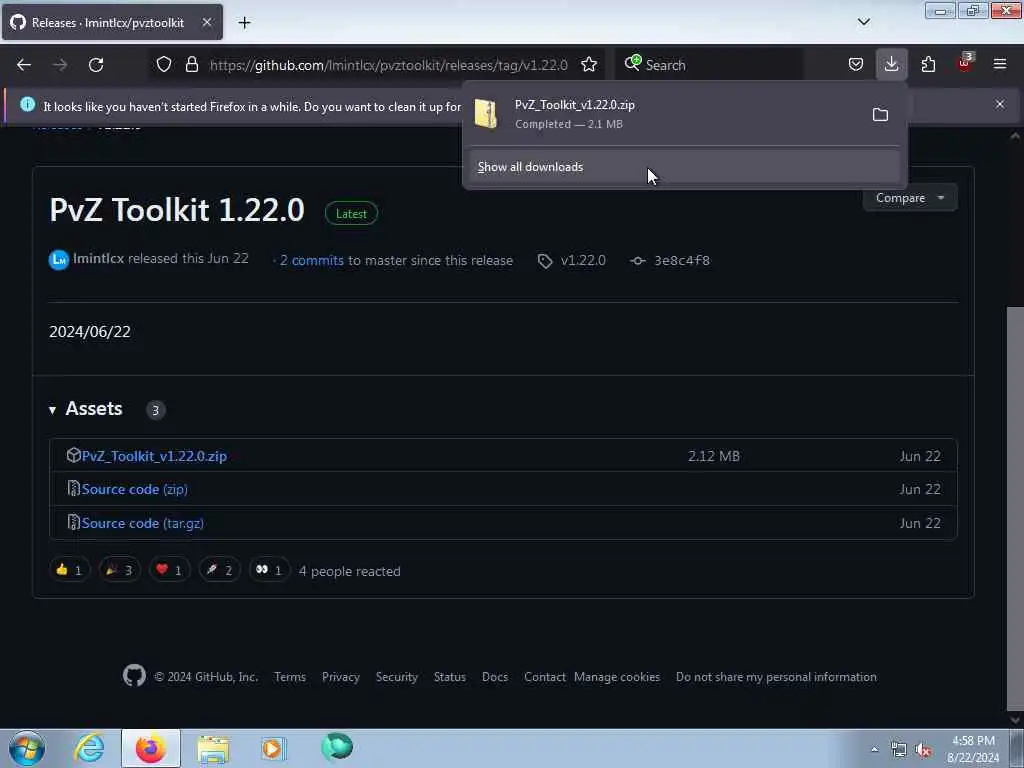Toggle the Firefox downloads panel button

[891, 65]
